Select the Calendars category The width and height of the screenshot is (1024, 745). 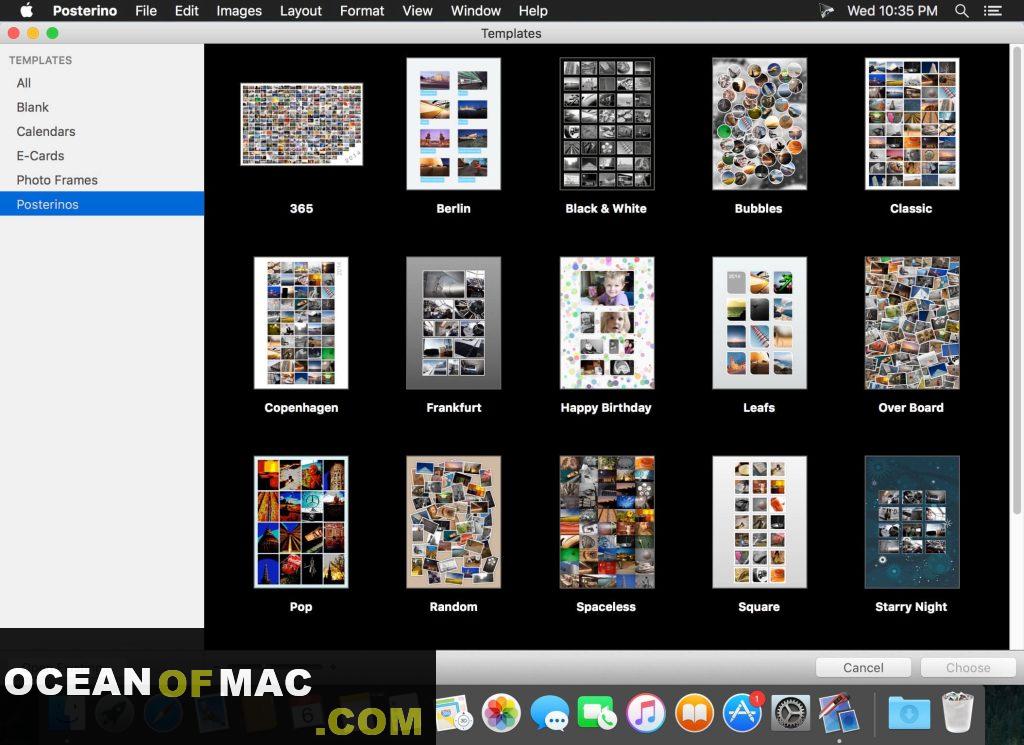coord(102,131)
